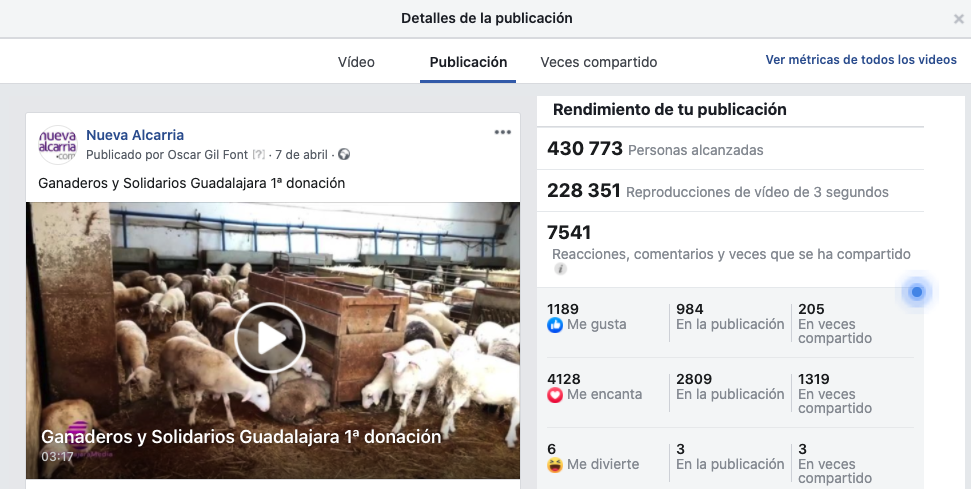This screenshot has height=489, width=971.
Task: Open the three-dot post options menu
Action: click(502, 132)
